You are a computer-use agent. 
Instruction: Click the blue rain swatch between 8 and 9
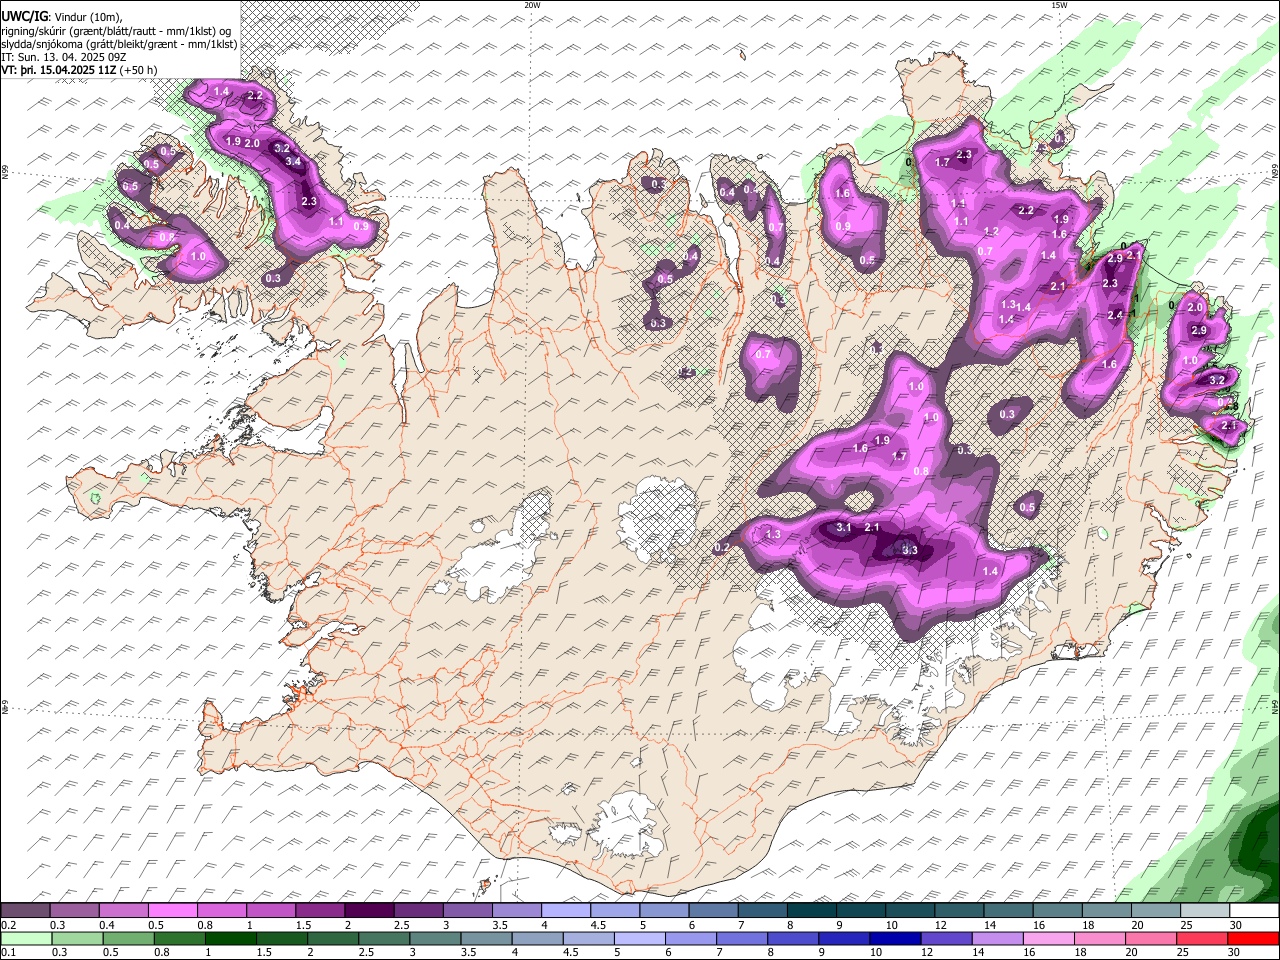[793, 938]
